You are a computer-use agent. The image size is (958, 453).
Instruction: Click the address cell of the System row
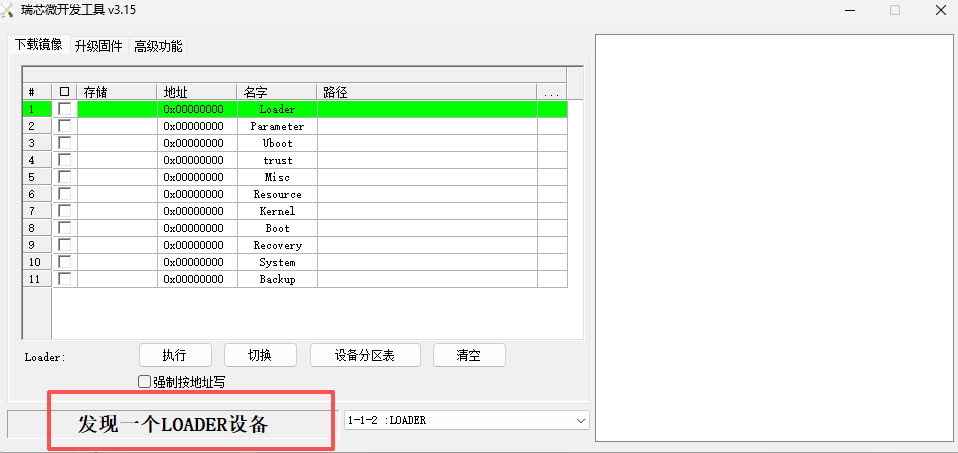tap(197, 262)
